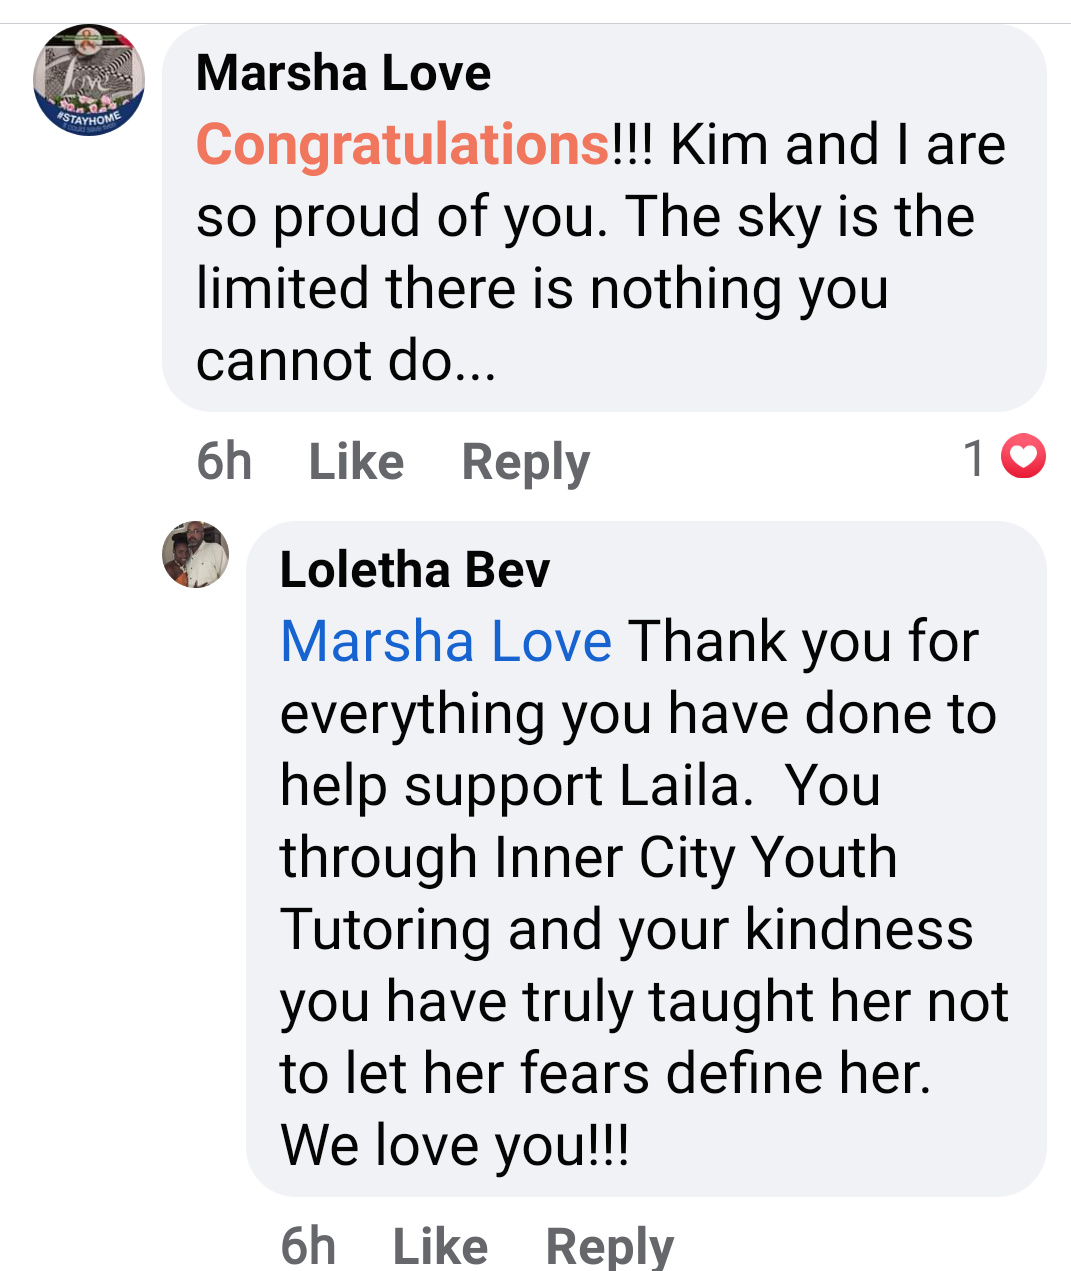Open Loletha Bev's profile via her name

click(x=415, y=570)
